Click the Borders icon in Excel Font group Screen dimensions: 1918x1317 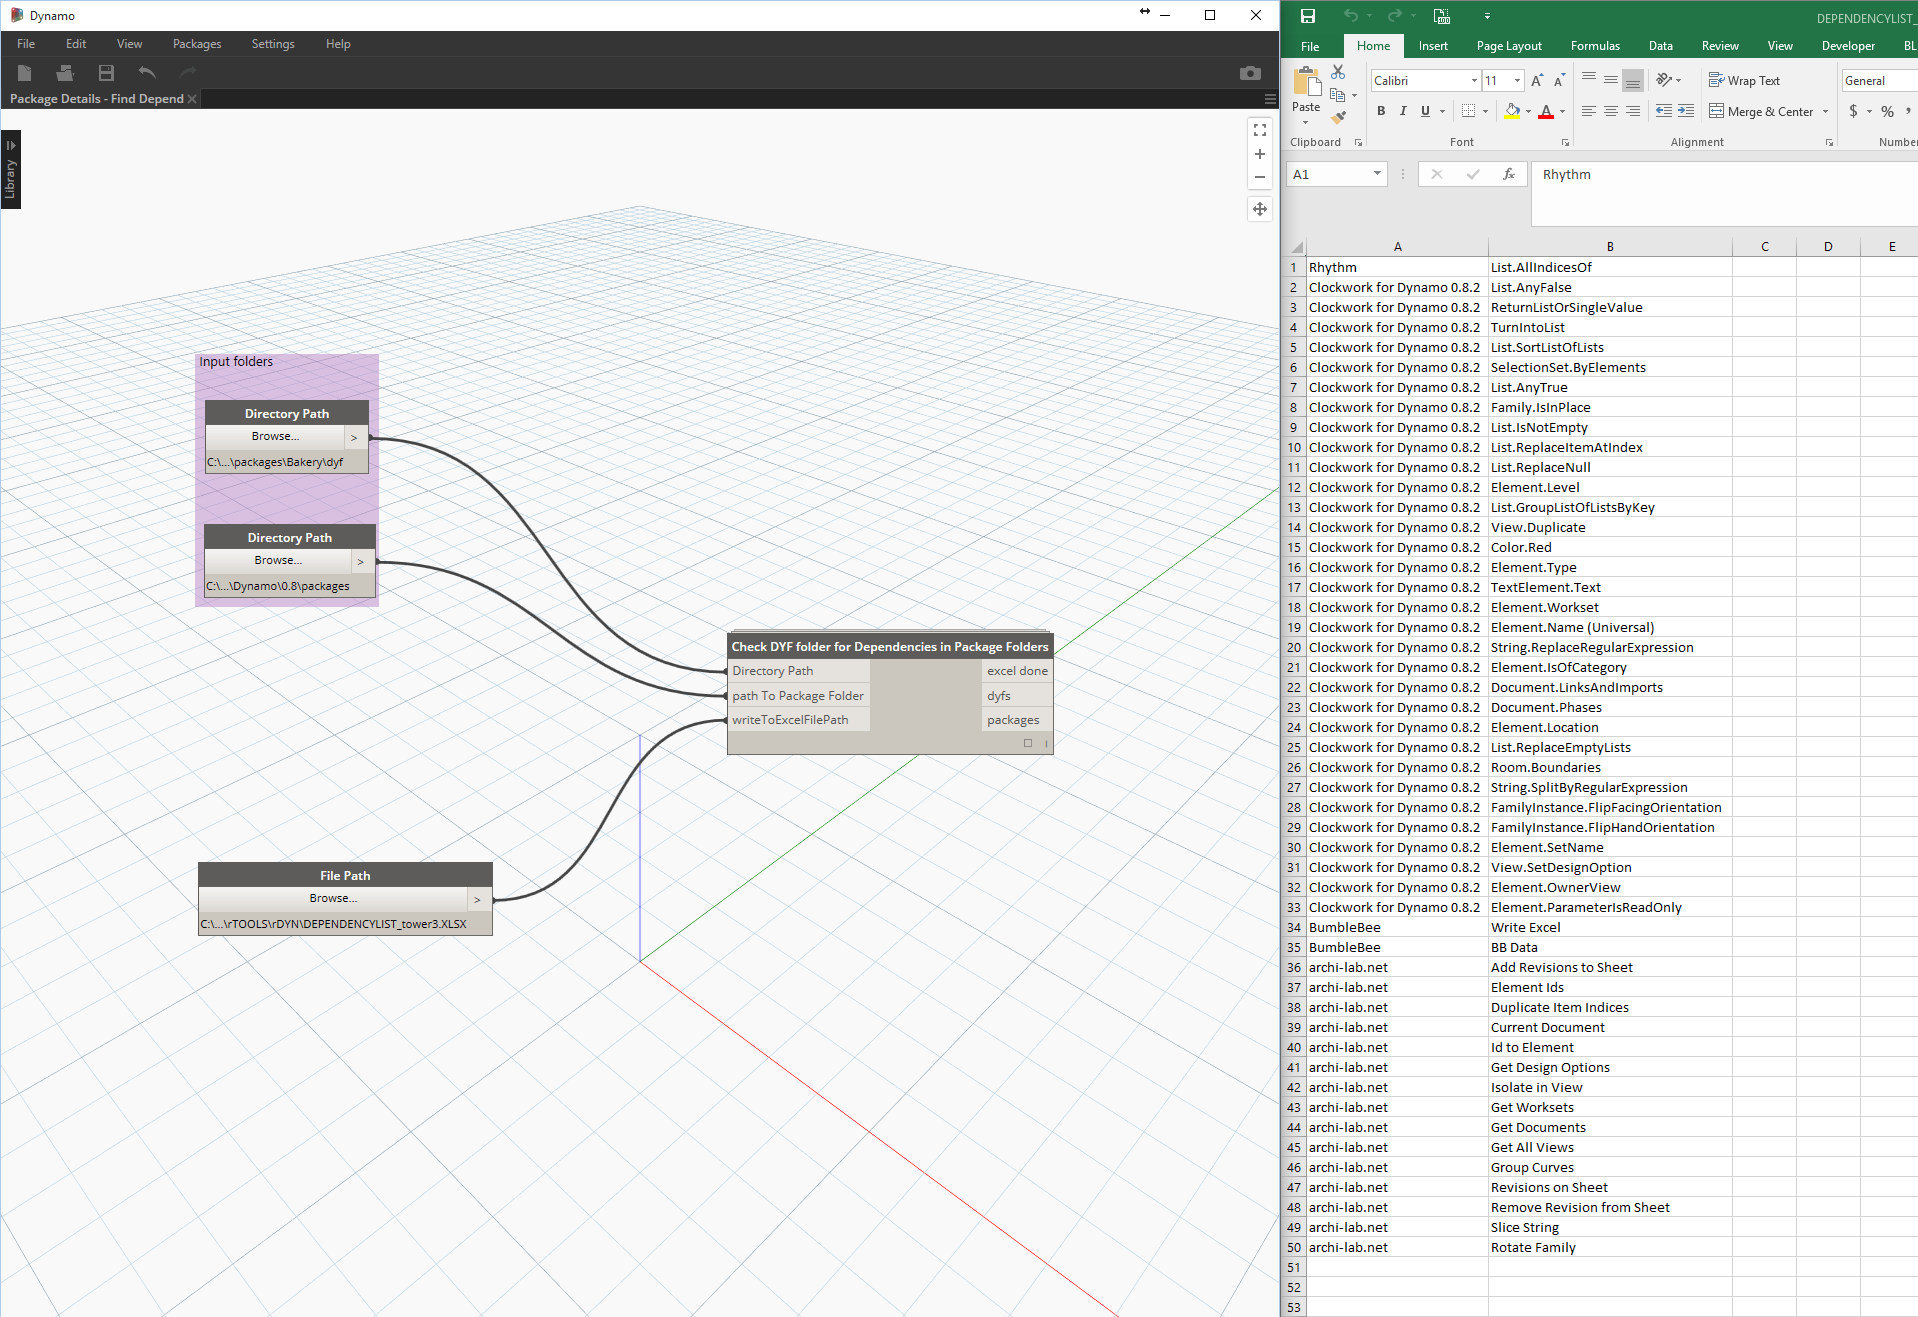point(1468,111)
